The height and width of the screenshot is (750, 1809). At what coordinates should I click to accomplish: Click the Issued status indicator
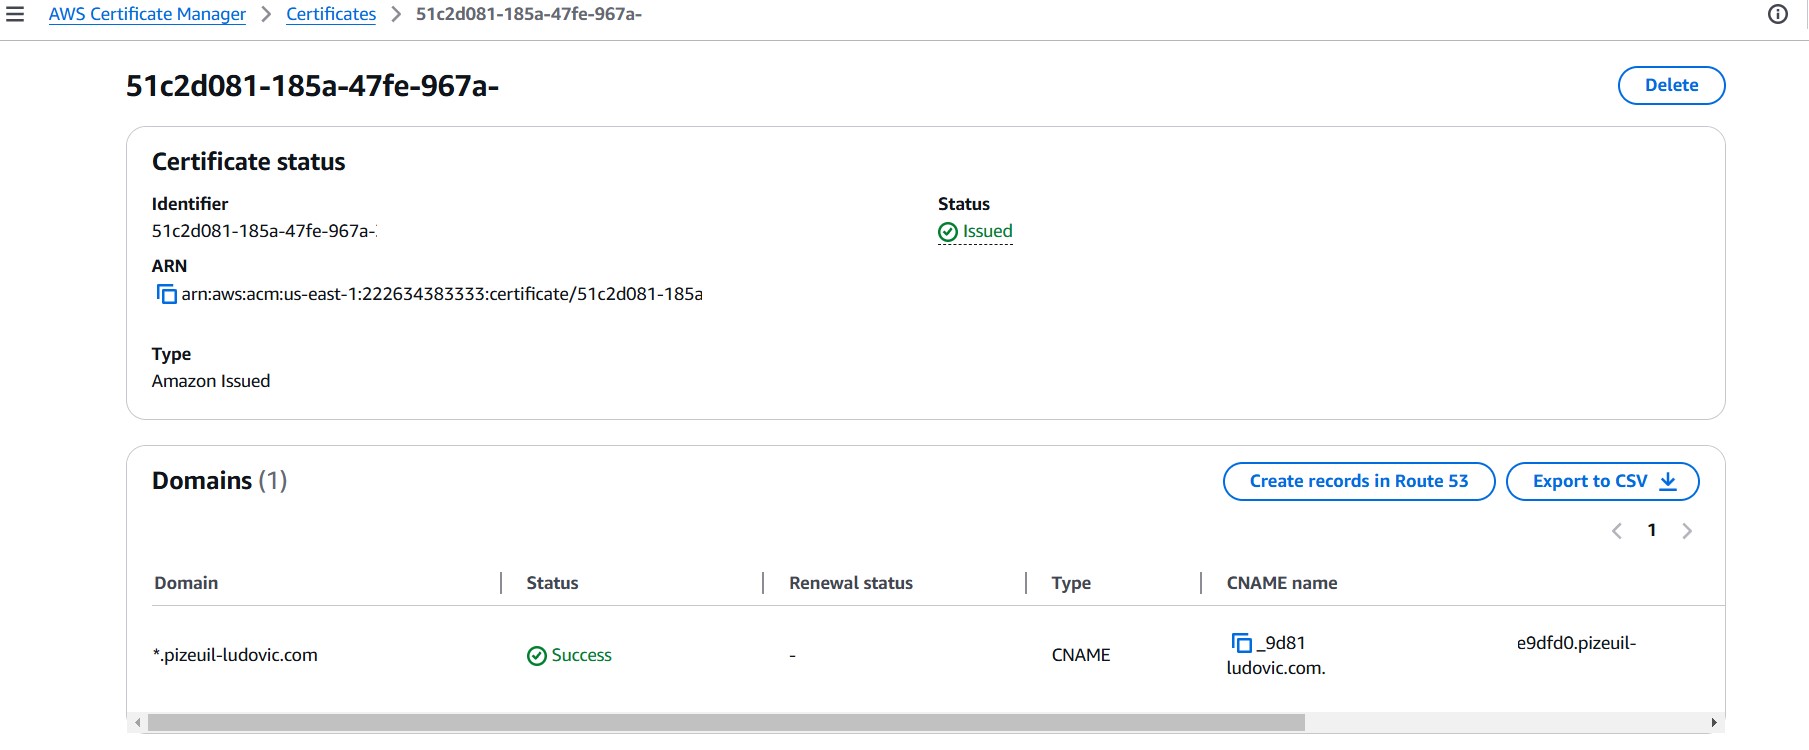(x=975, y=232)
